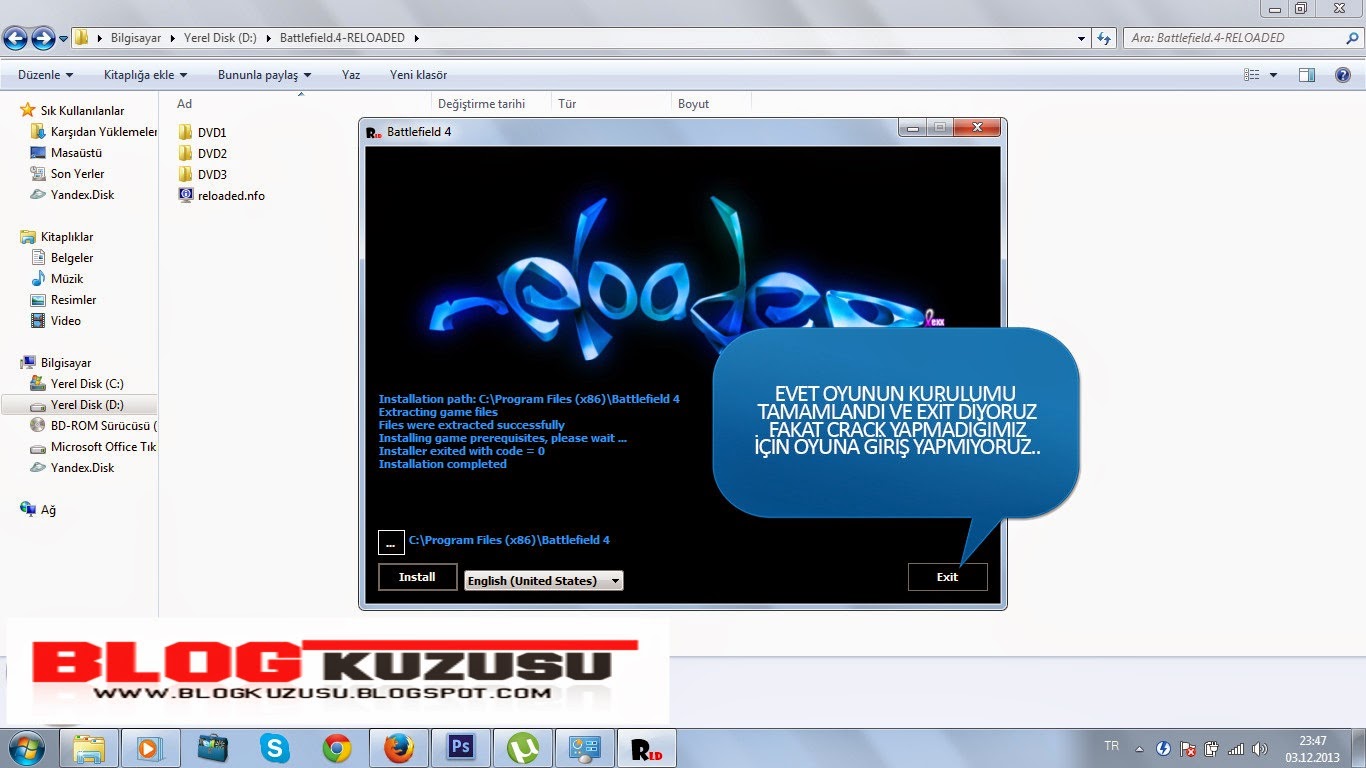Open Belgeler library
Viewport: 1366px width, 768px height.
pos(62,258)
